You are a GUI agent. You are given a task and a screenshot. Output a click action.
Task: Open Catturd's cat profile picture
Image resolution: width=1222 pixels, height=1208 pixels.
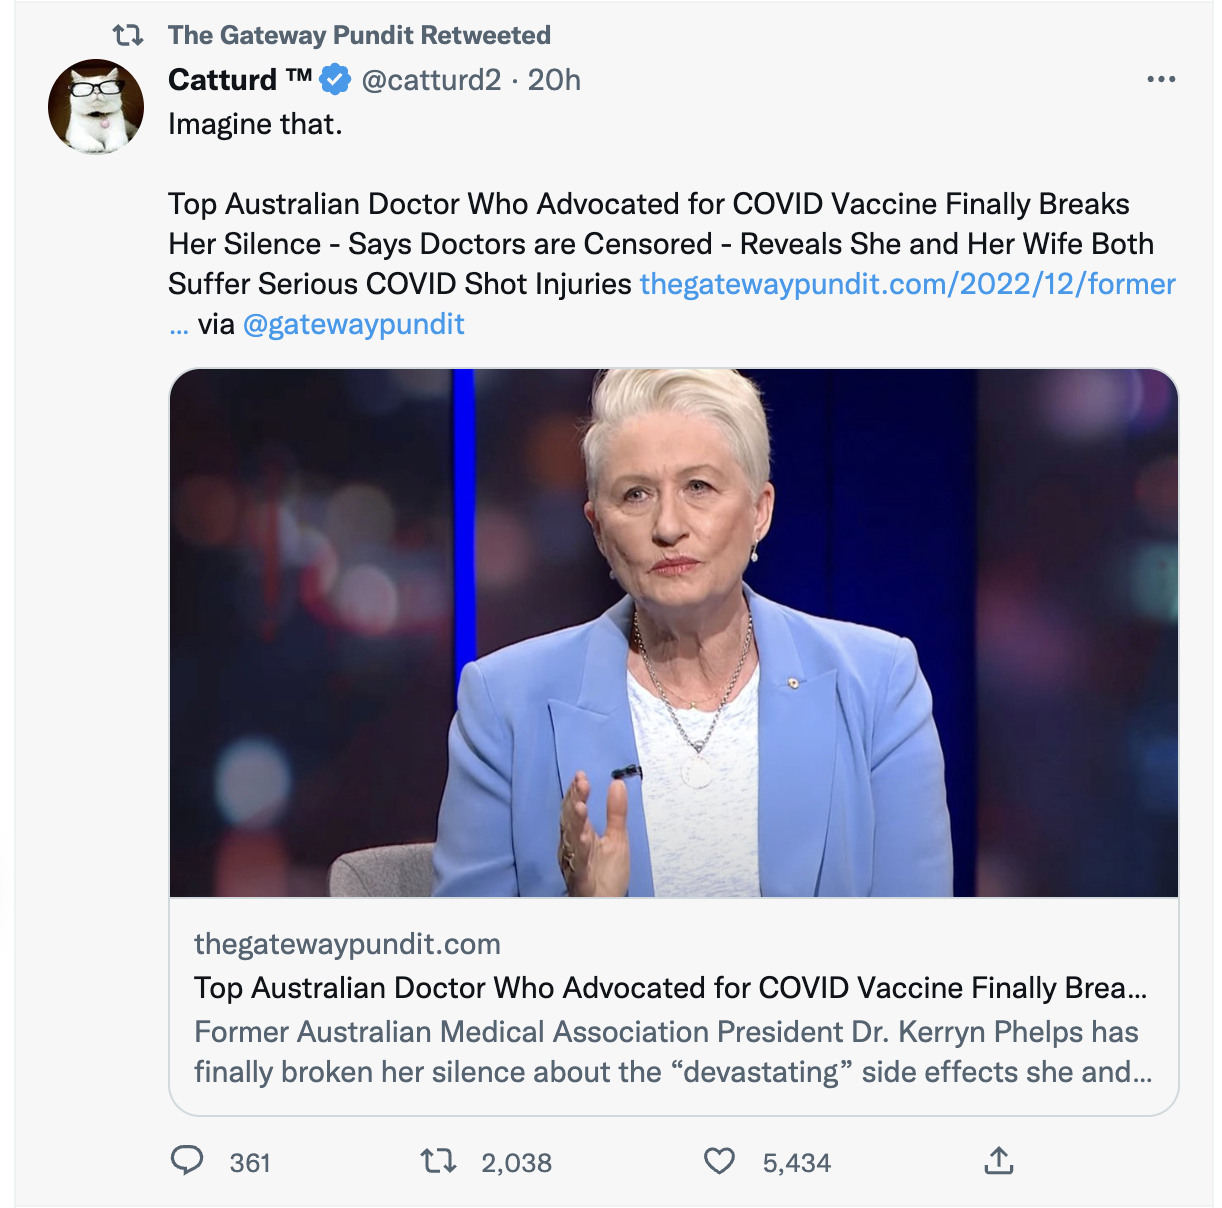(96, 107)
